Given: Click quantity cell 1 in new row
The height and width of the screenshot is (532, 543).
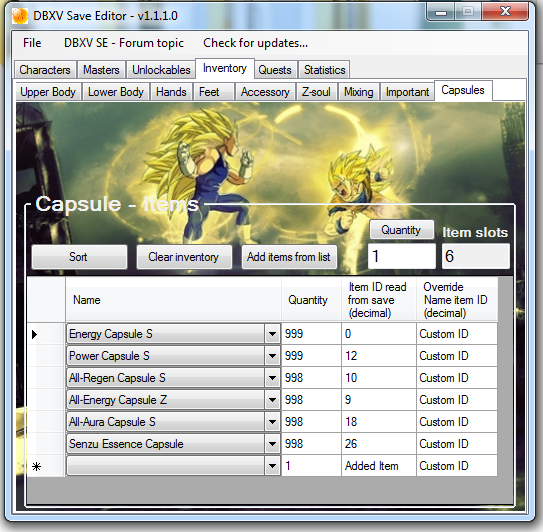Looking at the screenshot, I should (311, 466).
